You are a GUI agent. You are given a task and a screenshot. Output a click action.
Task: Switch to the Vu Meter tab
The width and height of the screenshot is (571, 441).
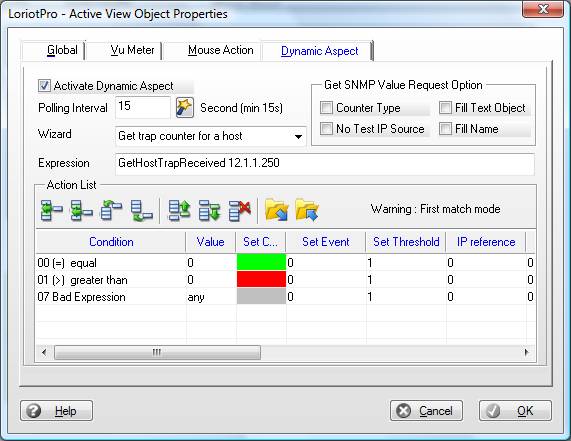(x=132, y=50)
